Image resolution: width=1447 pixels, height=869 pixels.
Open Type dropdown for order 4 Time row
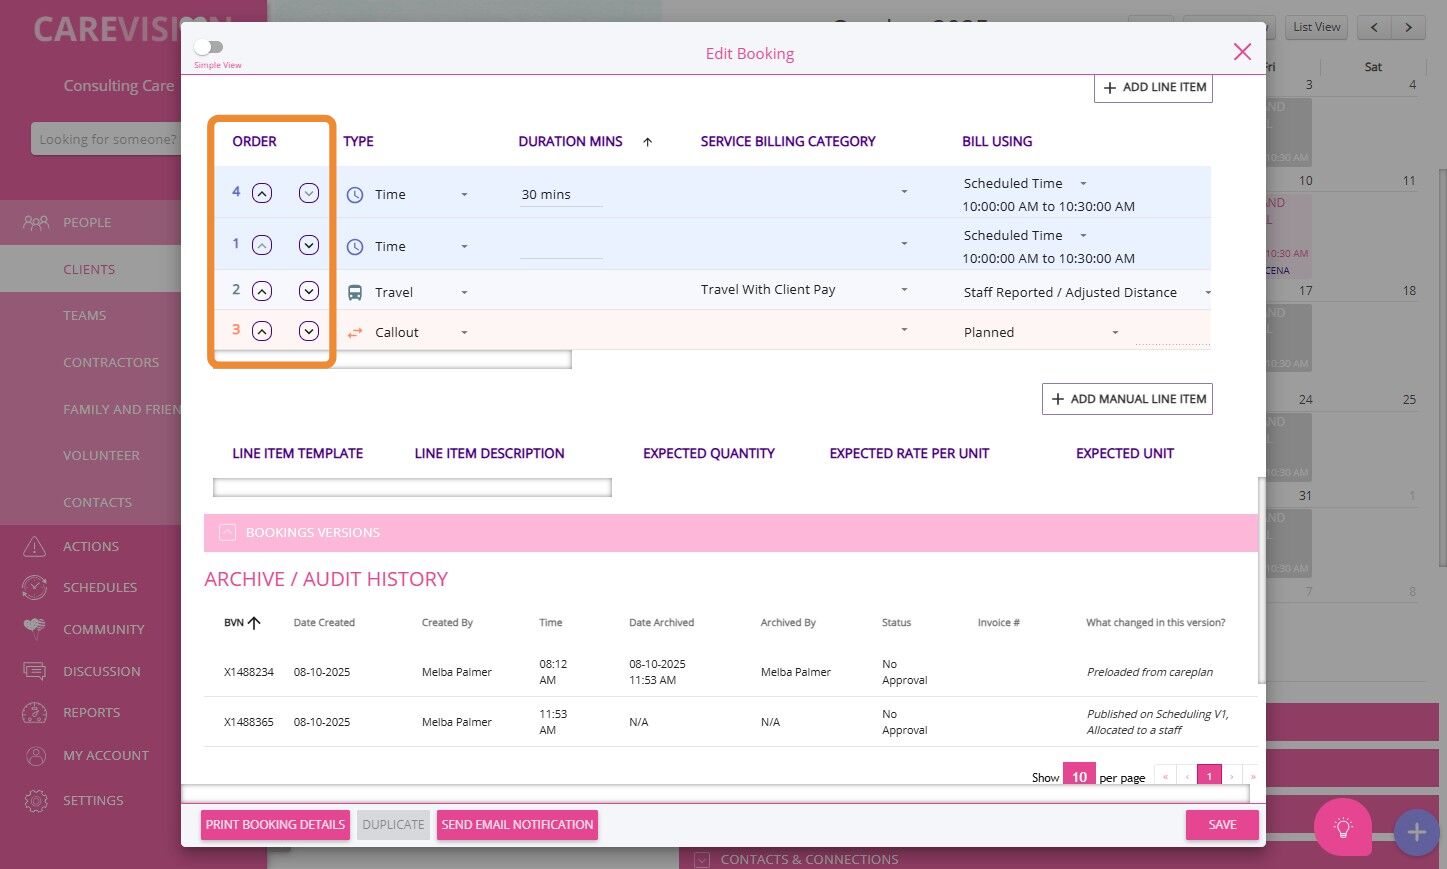464,194
